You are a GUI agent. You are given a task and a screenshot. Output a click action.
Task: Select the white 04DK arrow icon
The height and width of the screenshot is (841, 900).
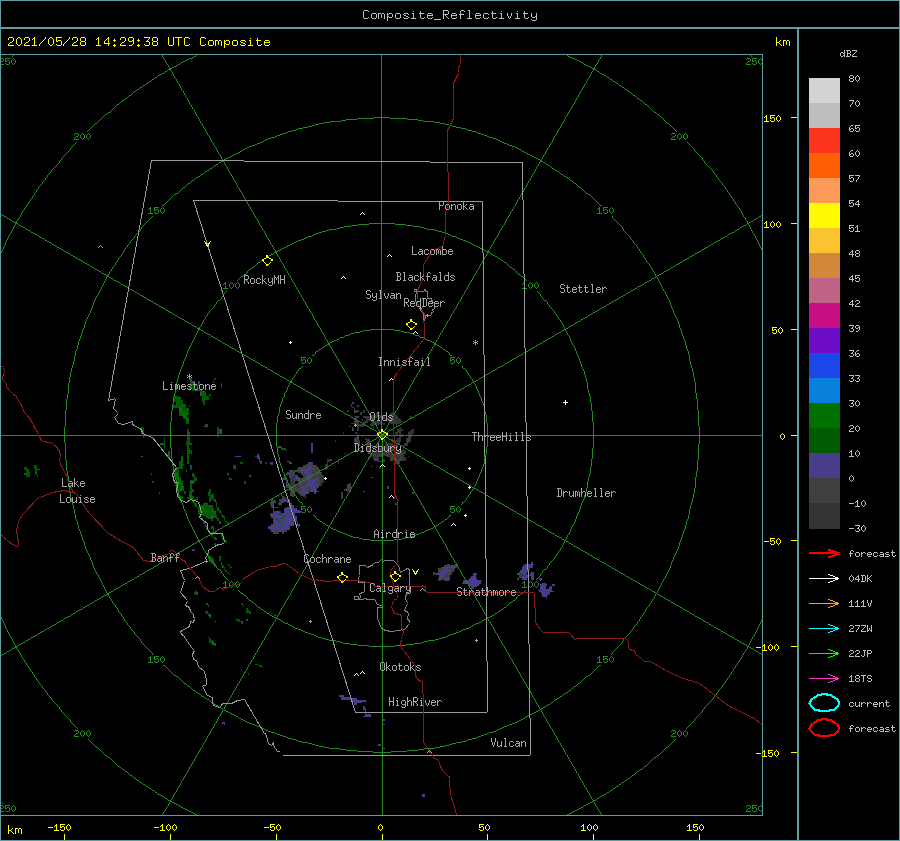tap(824, 578)
